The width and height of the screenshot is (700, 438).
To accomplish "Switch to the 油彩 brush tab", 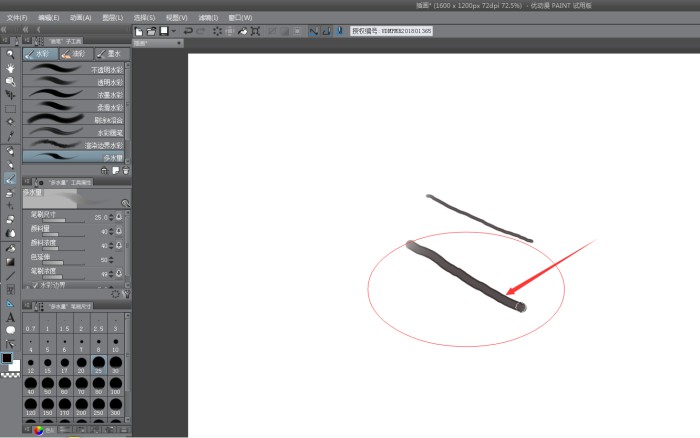I will point(72,54).
